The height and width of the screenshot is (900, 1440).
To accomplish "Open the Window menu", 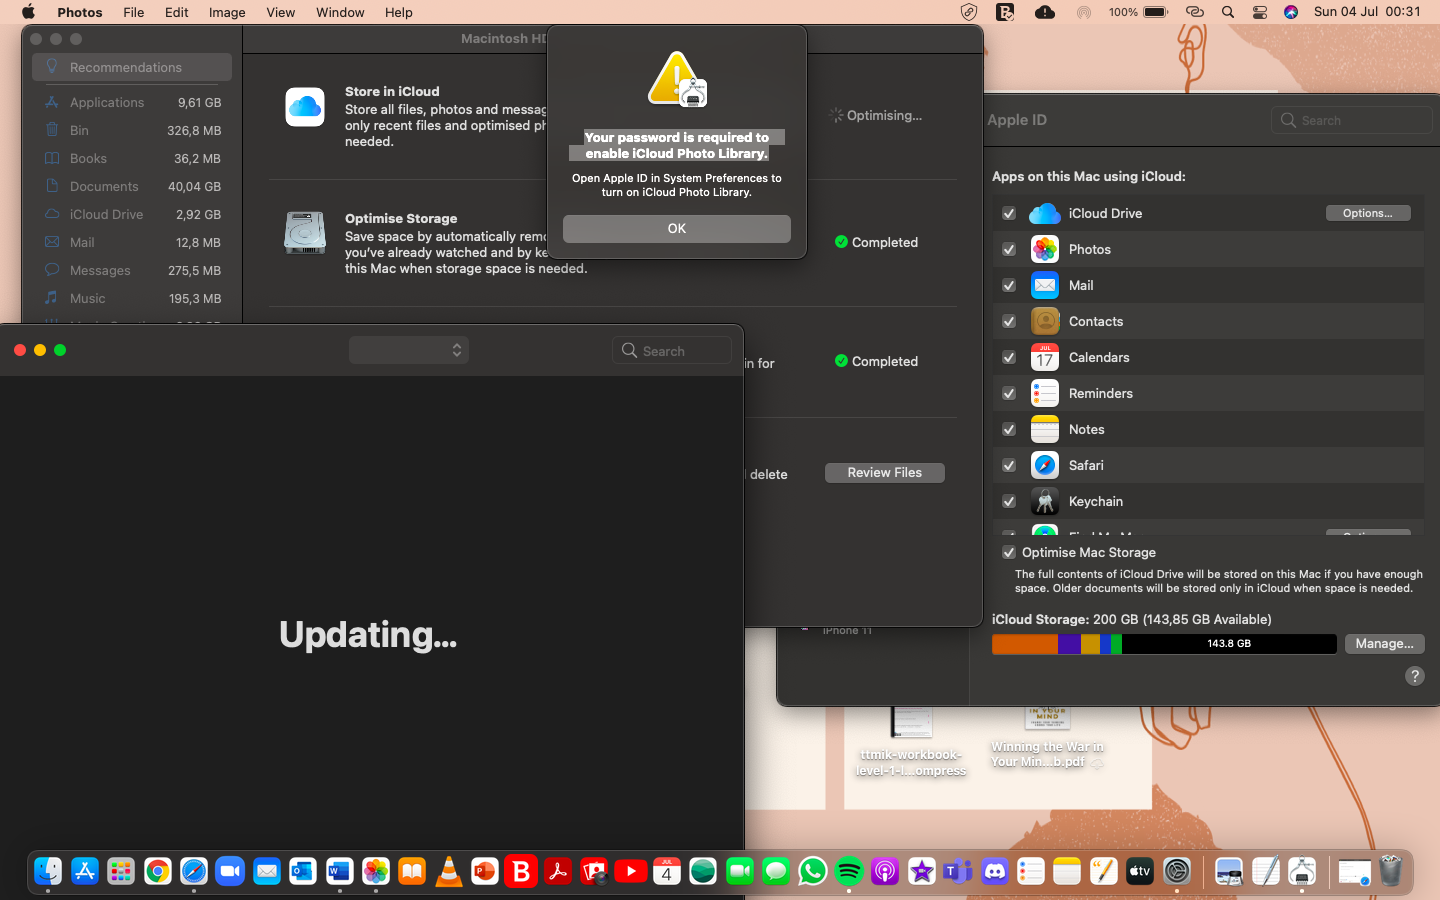I will [340, 12].
